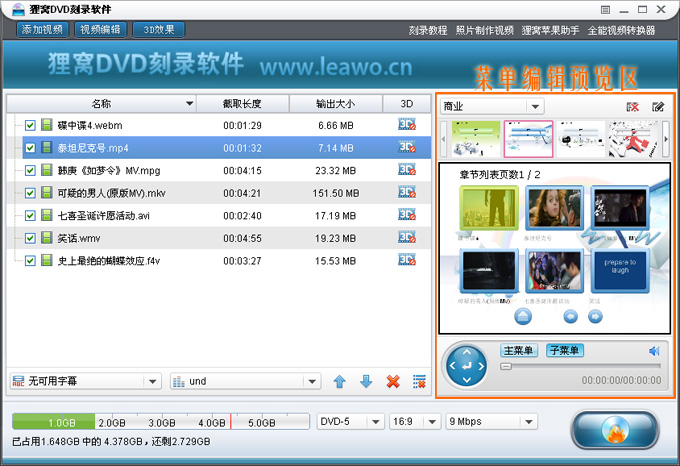Click the 名称 column sort arrow
This screenshot has height=466, width=680.
tap(189, 104)
